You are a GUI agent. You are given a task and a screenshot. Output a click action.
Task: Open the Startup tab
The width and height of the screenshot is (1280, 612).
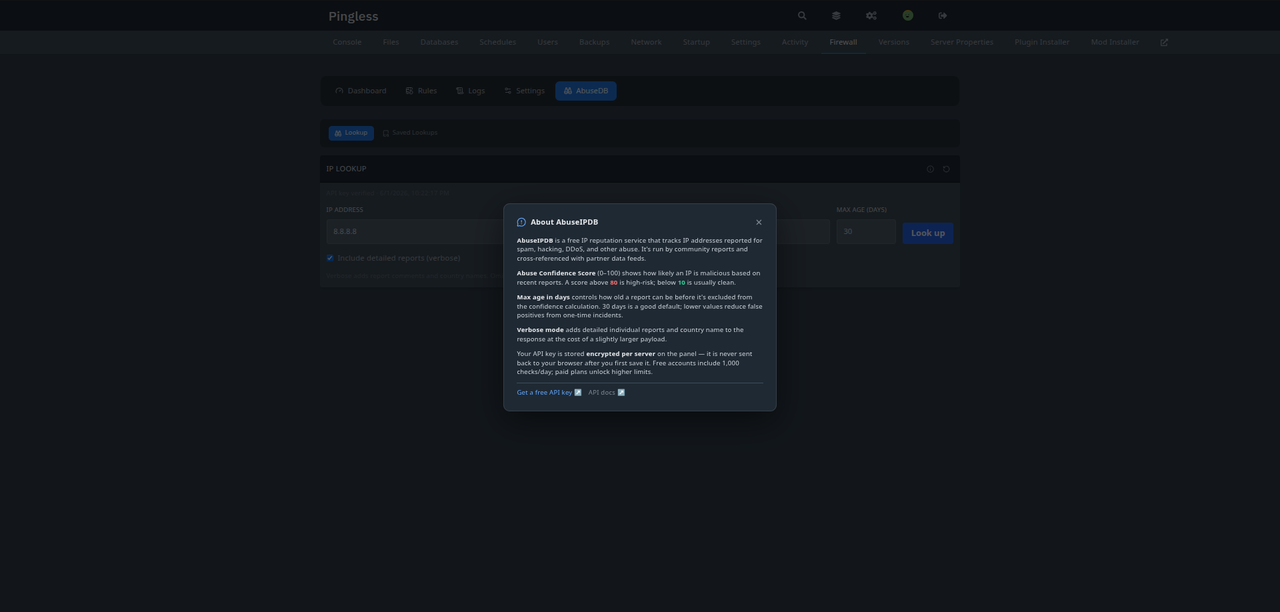click(697, 42)
